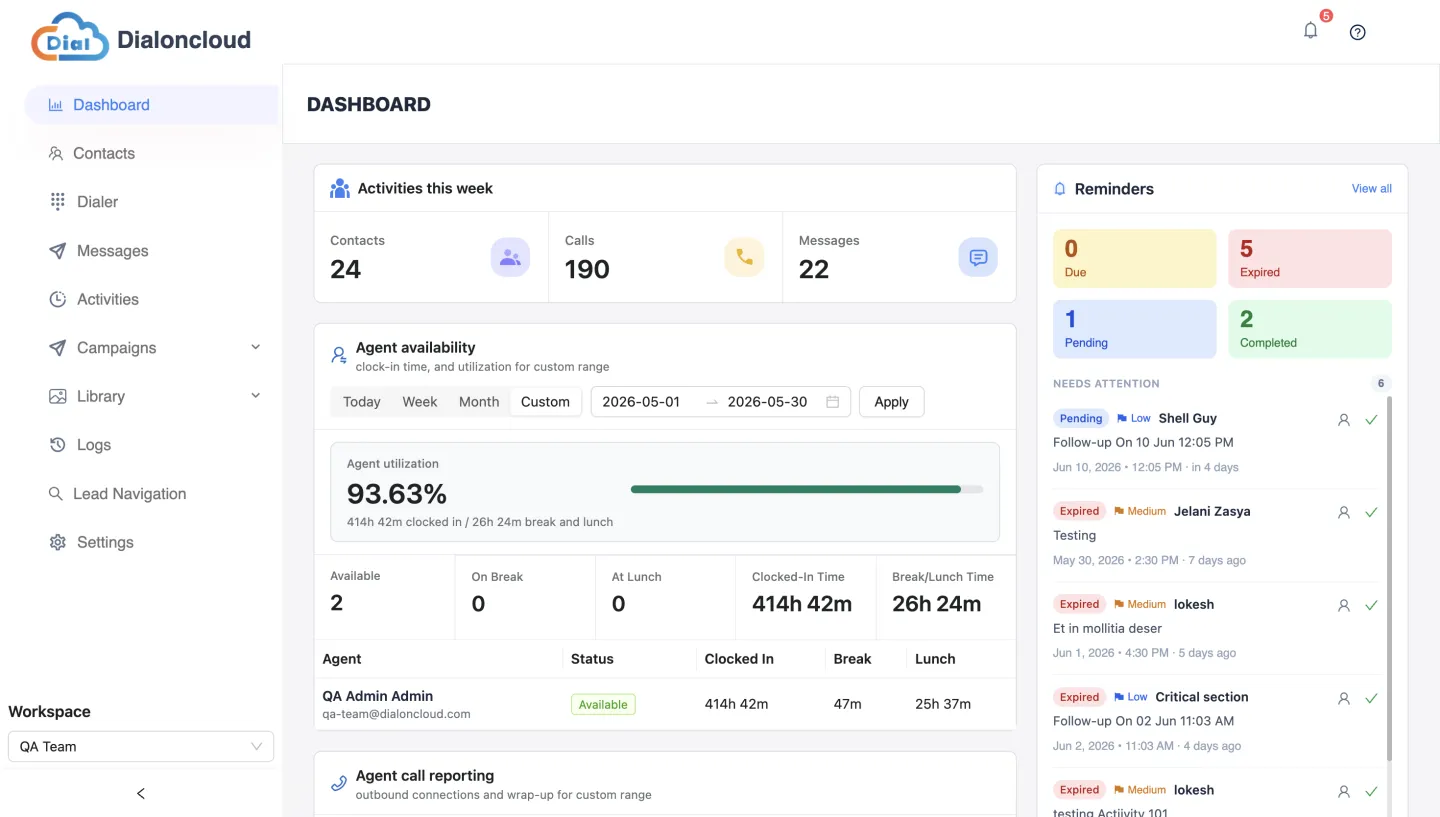Viewport: 1440px width, 817px height.
Task: Open the QA Team workspace dropdown
Action: click(x=141, y=746)
